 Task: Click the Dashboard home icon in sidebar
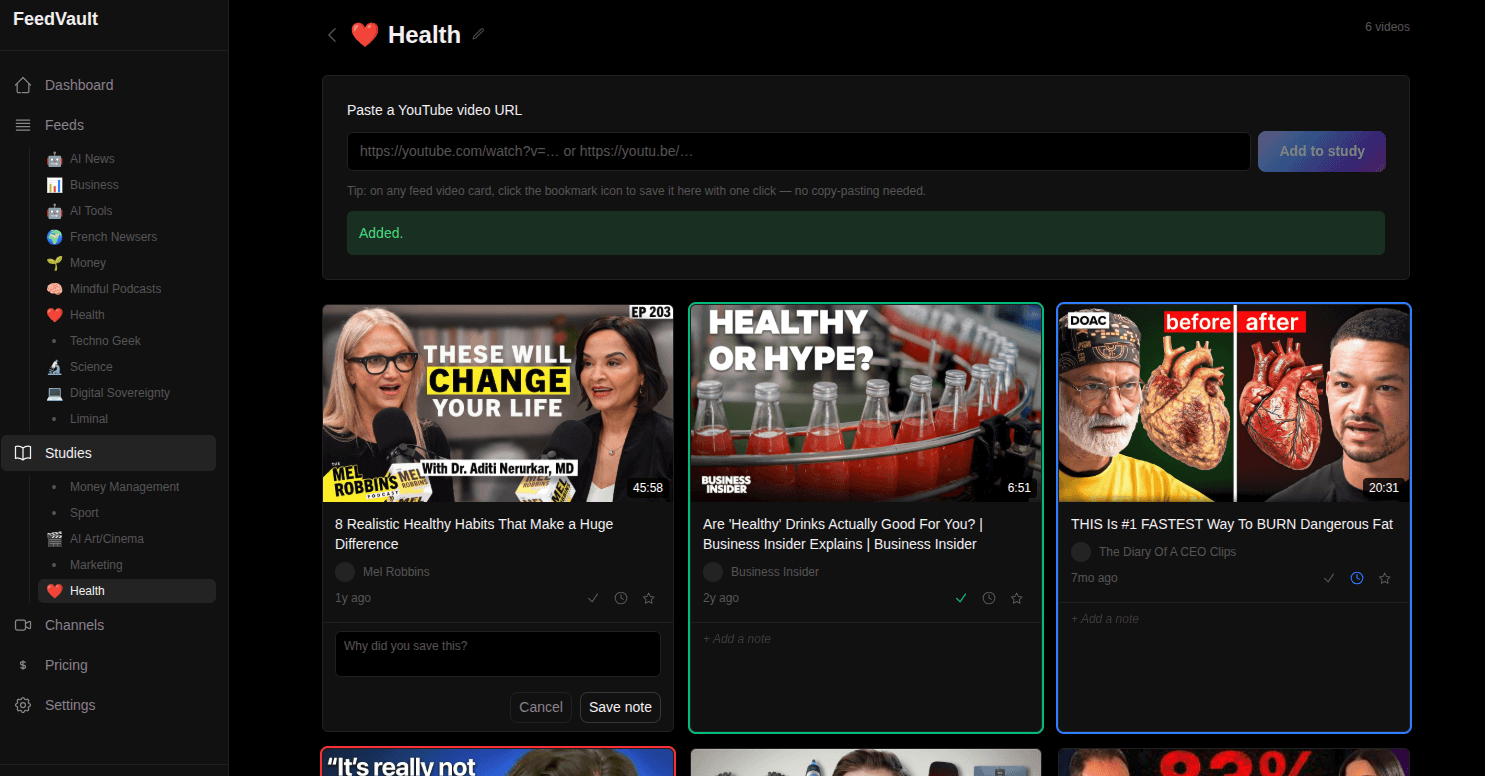pyautogui.click(x=23, y=85)
